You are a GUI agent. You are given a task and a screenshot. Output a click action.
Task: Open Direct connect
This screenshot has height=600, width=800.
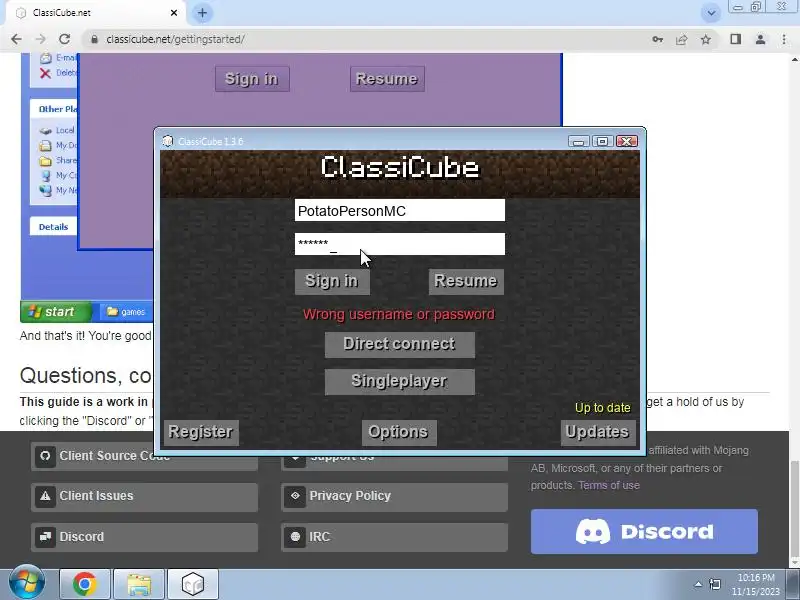[399, 344]
